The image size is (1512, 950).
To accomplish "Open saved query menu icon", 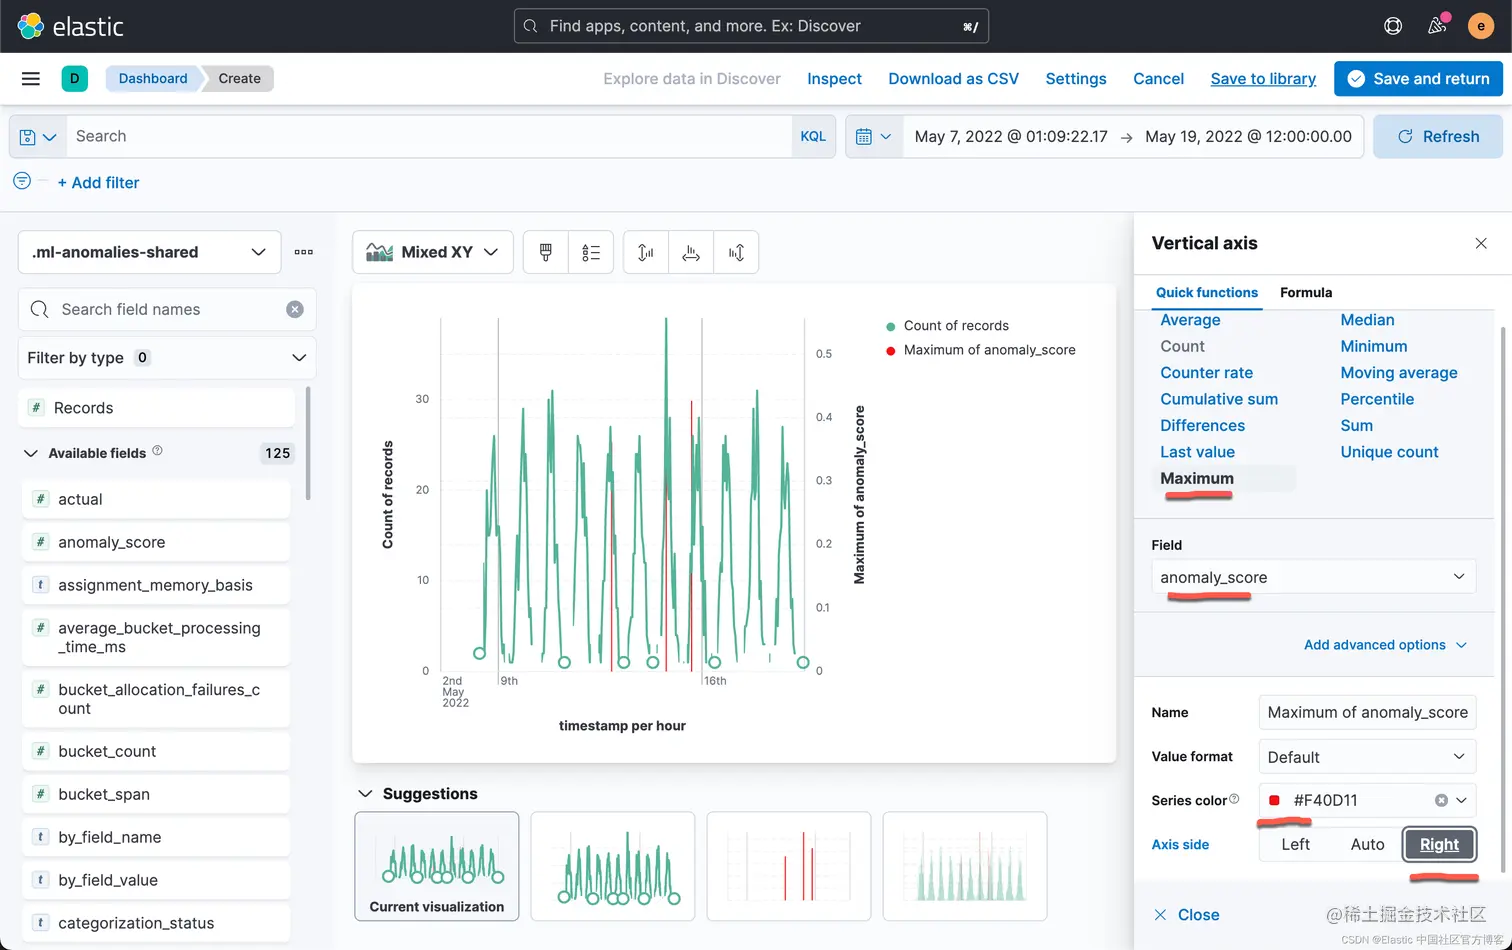I will pos(38,136).
